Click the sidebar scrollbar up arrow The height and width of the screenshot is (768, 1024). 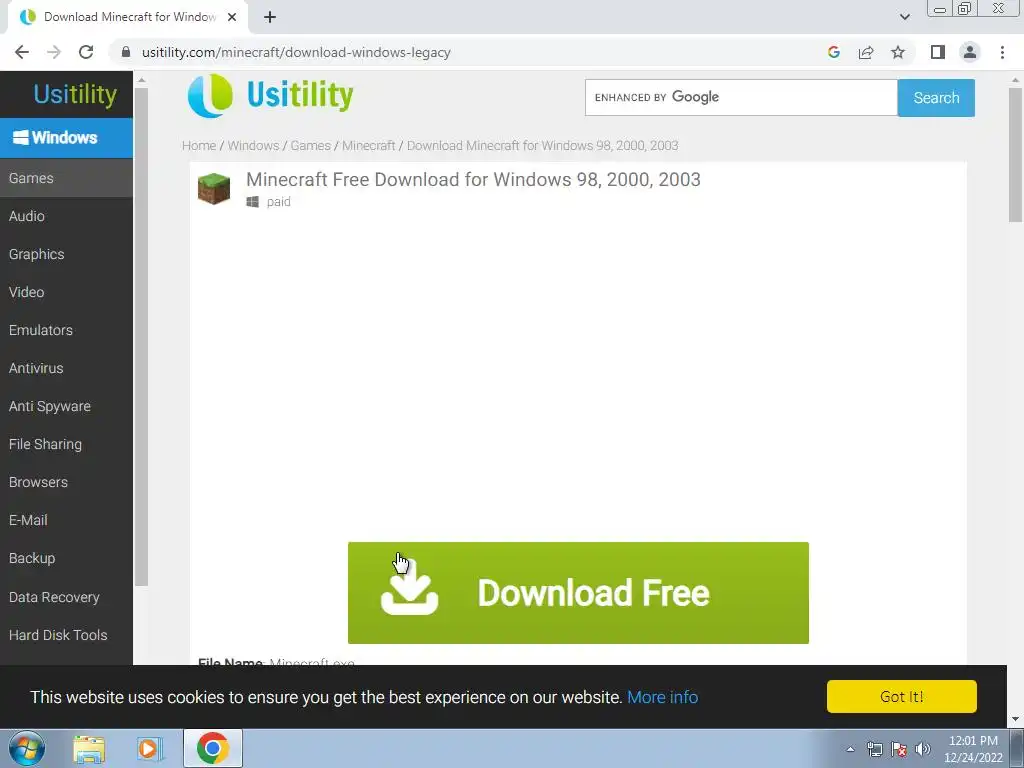tap(141, 80)
